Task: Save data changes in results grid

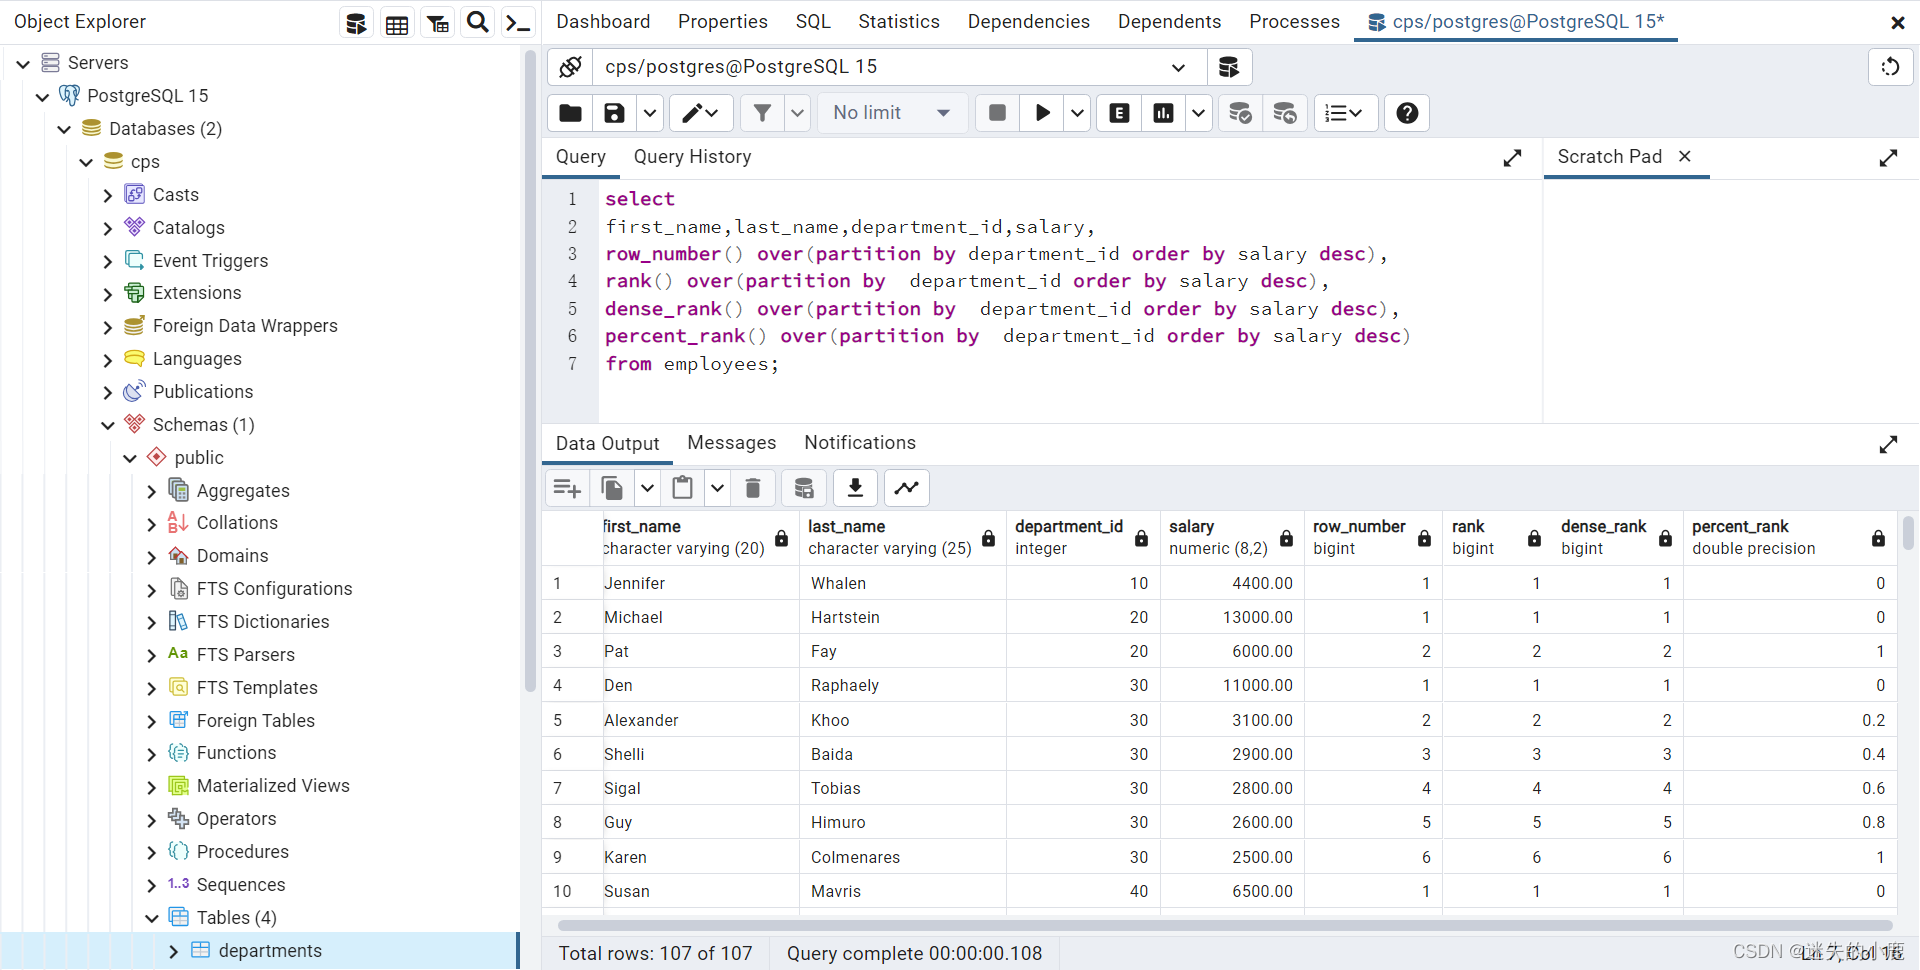Action: tap(803, 488)
